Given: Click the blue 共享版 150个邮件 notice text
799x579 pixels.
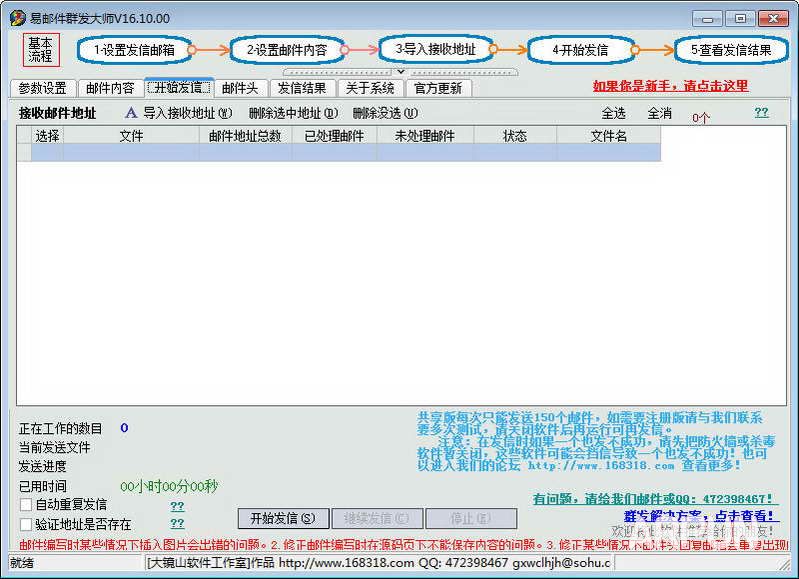Looking at the screenshot, I should (x=595, y=441).
